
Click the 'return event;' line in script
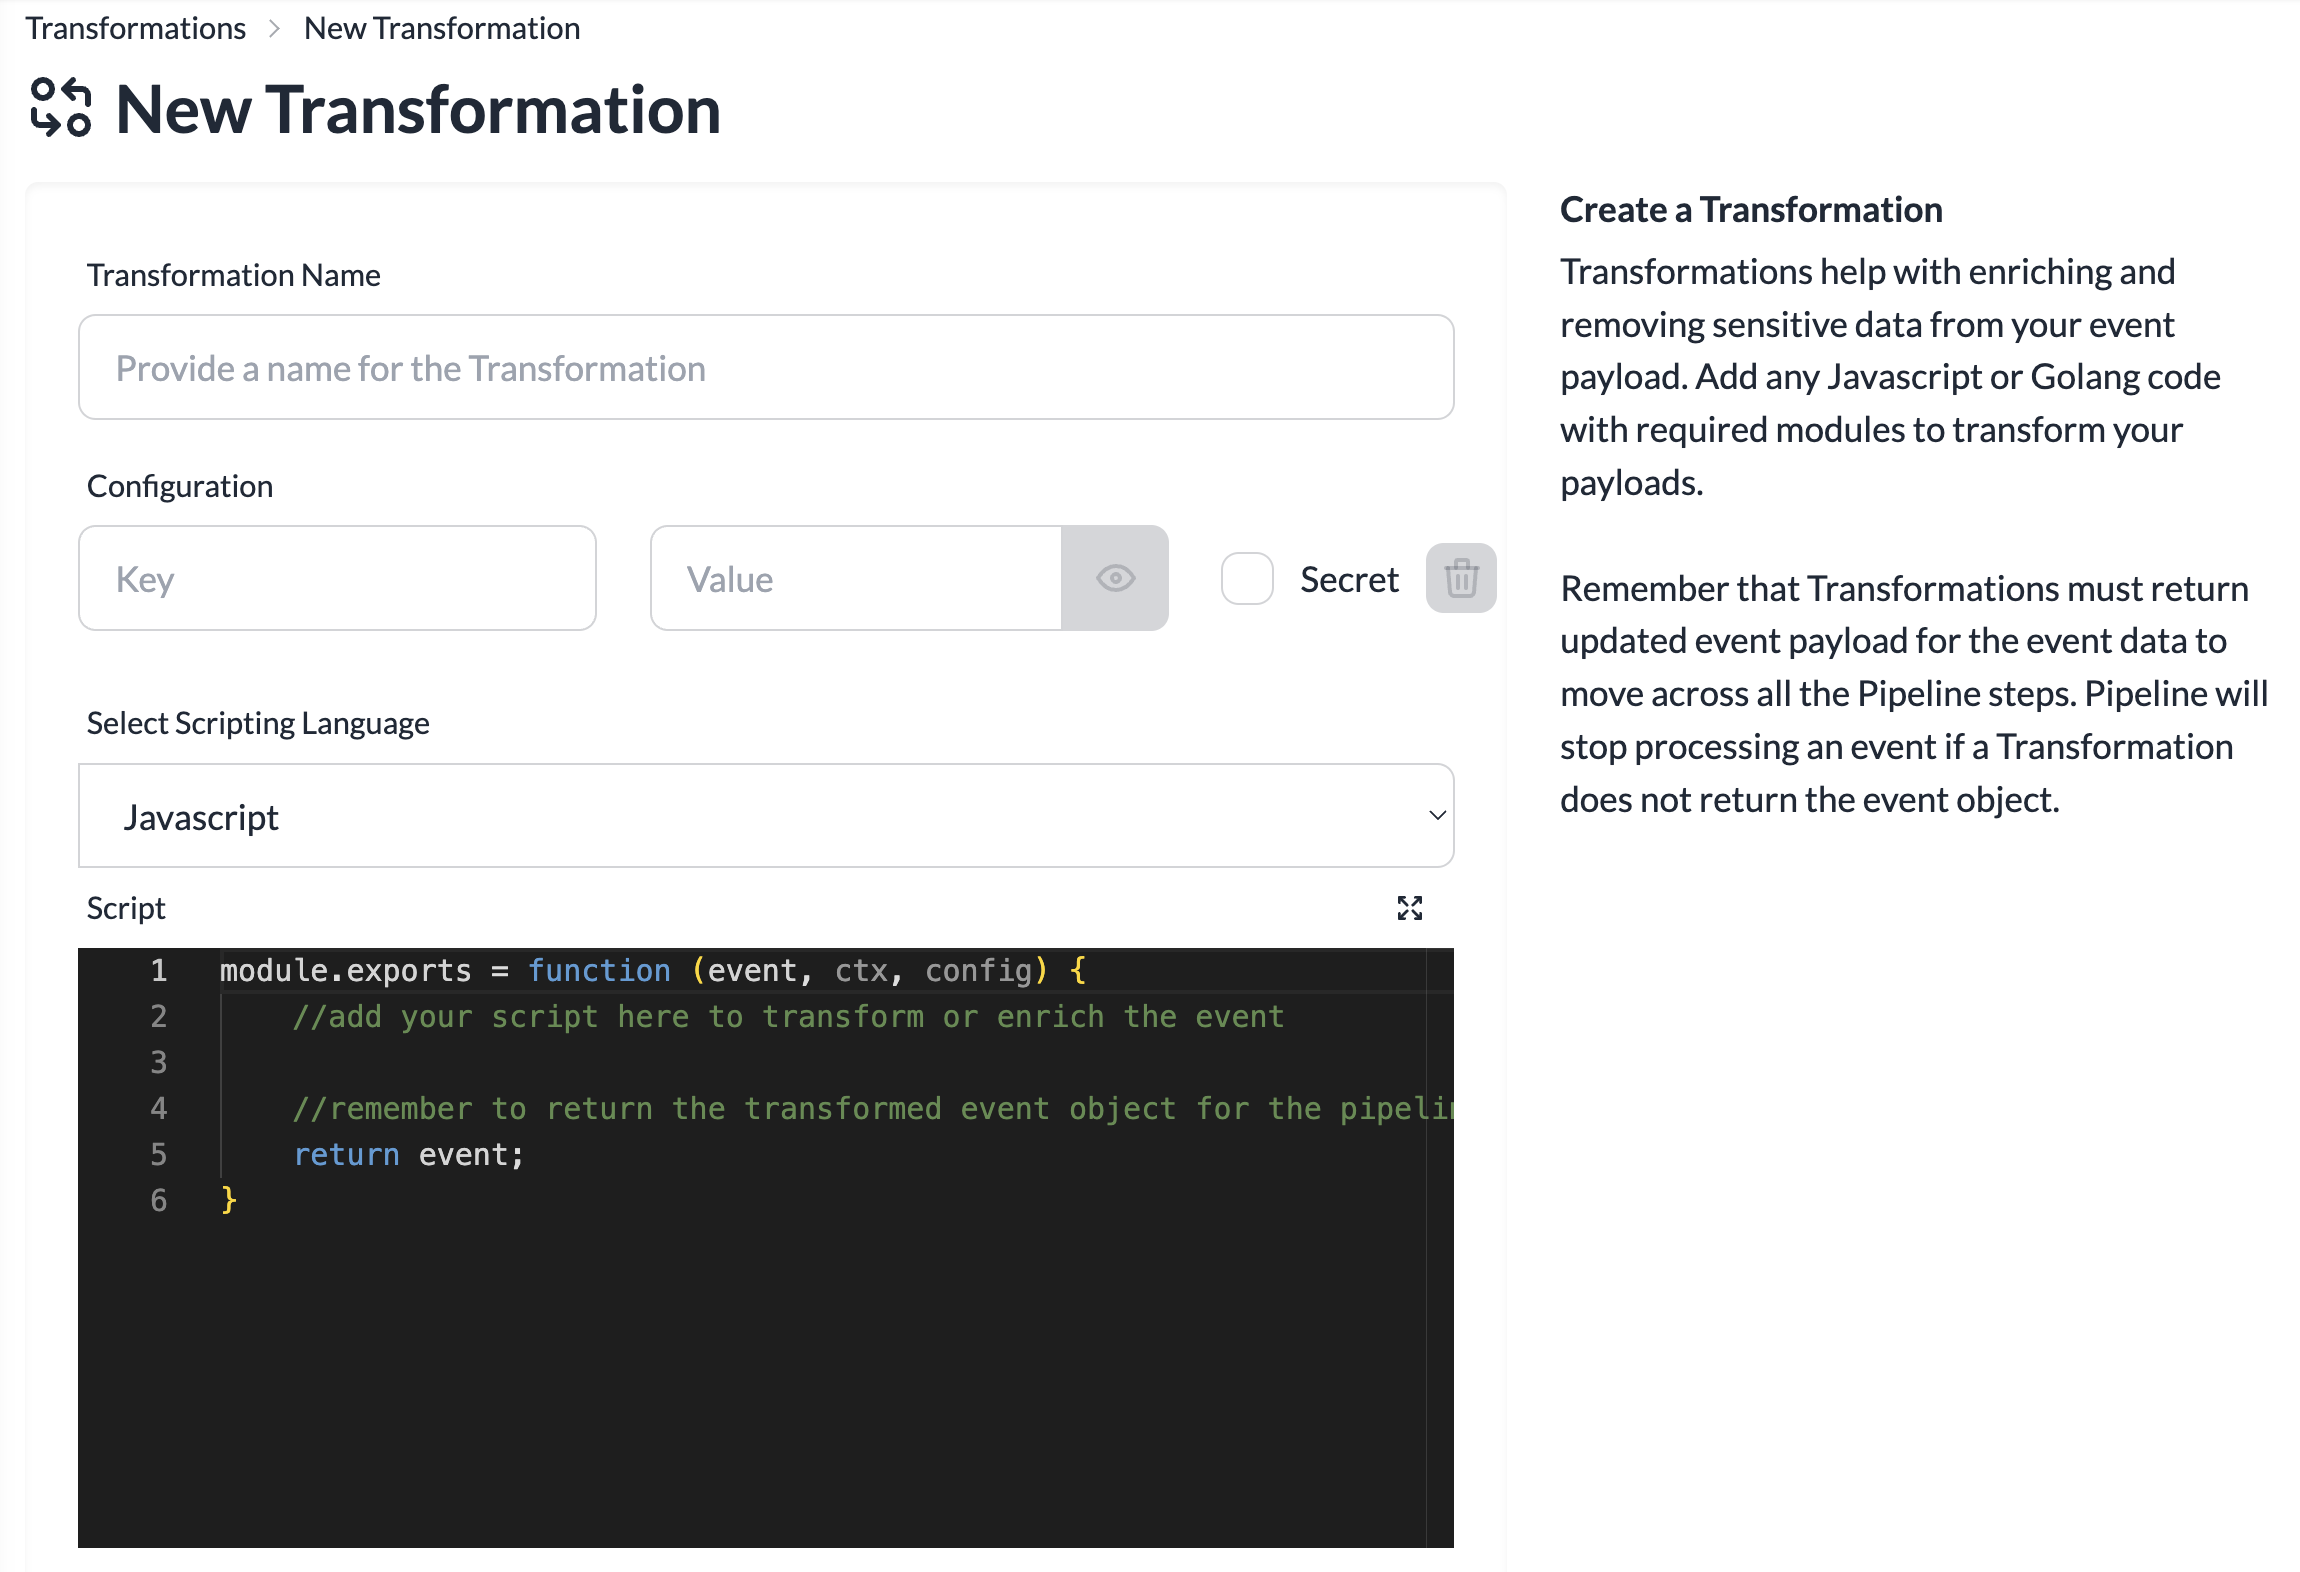(x=408, y=1155)
